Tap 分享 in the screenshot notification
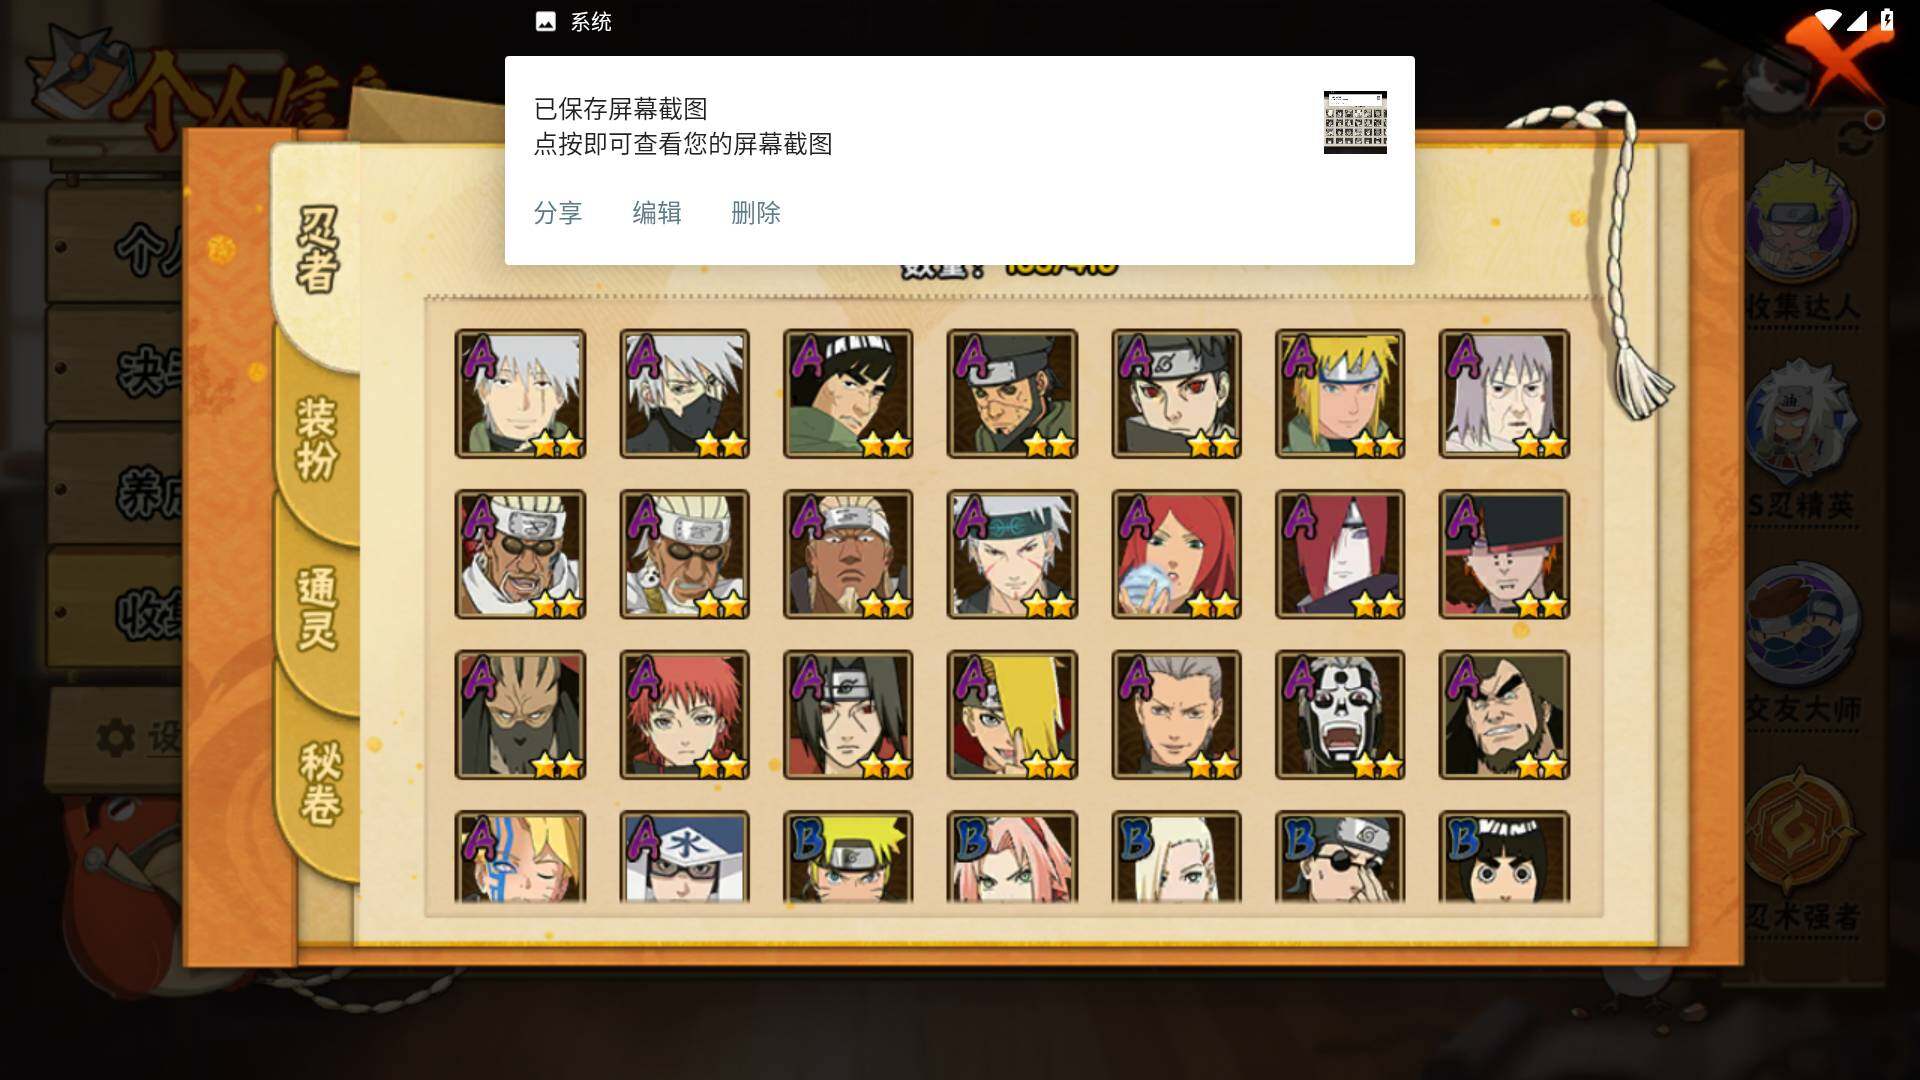Viewport: 1920px width, 1080px height. pyautogui.click(x=558, y=213)
